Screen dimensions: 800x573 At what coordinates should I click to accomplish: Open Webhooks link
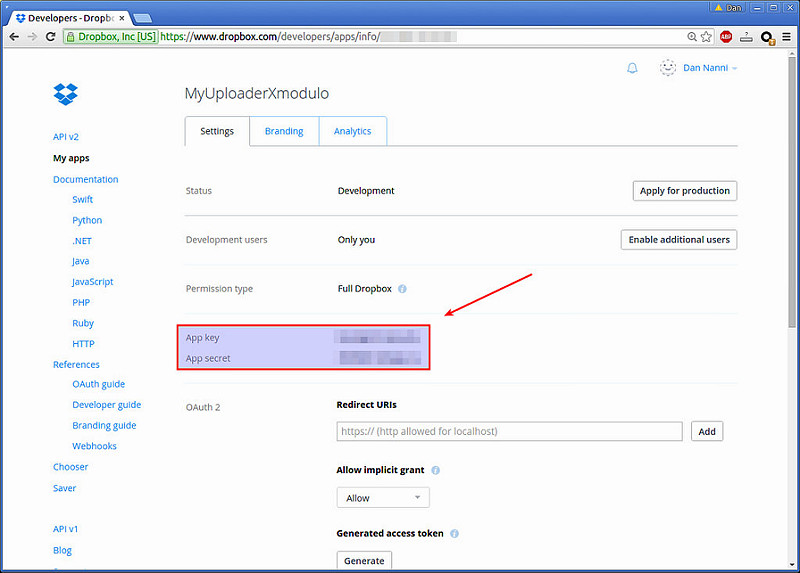coord(94,446)
